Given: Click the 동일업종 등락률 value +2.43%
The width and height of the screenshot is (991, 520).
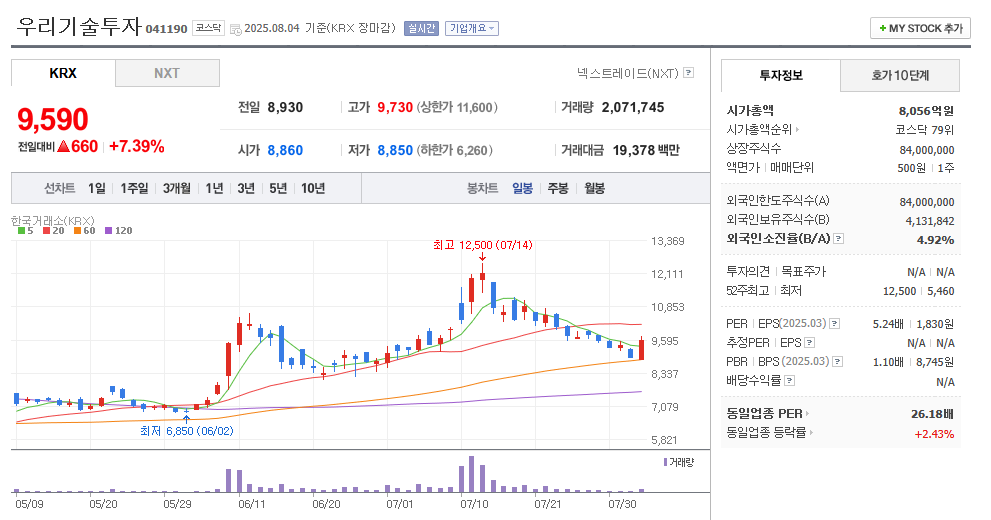Looking at the screenshot, I should (x=934, y=434).
